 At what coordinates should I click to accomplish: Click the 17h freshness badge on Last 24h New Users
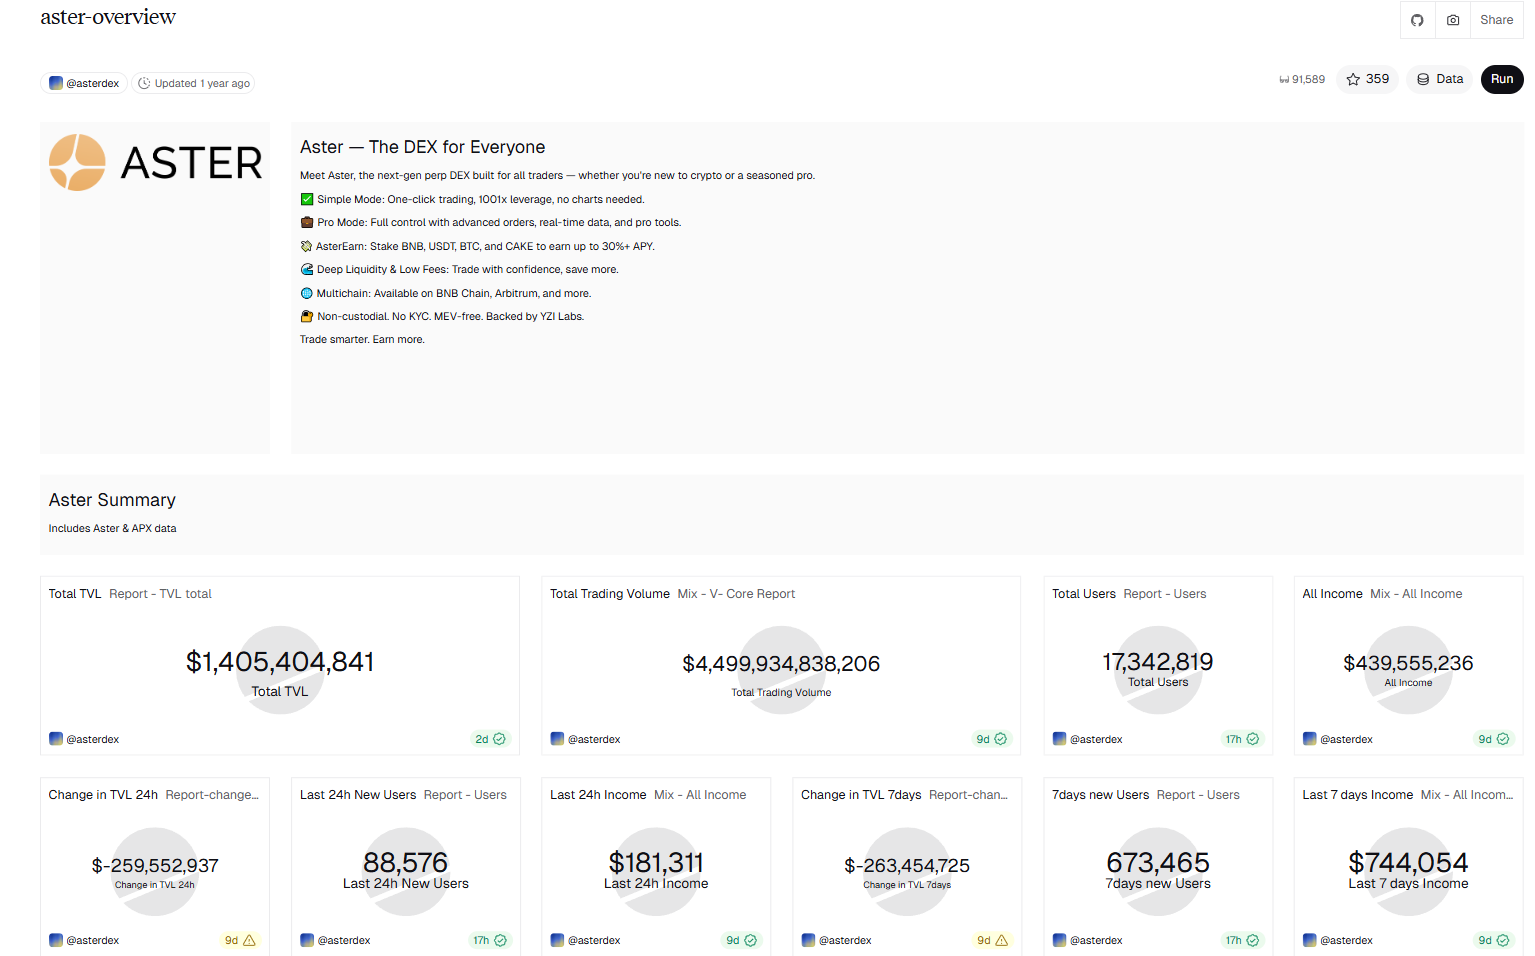click(490, 940)
